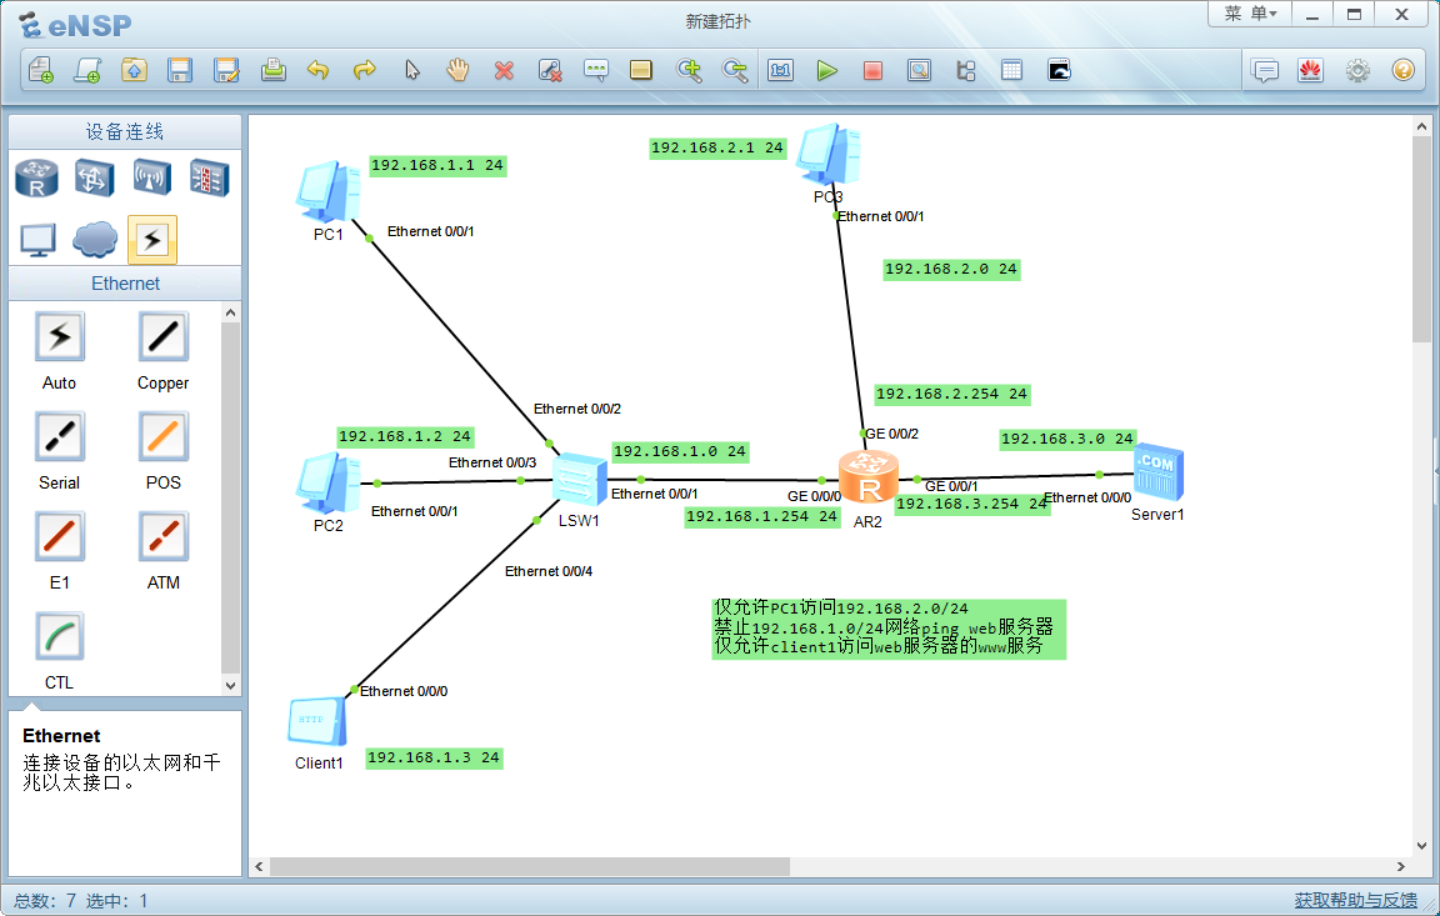This screenshot has height=916, width=1440.
Task: Open all CLI windows icon
Action: tap(1059, 70)
